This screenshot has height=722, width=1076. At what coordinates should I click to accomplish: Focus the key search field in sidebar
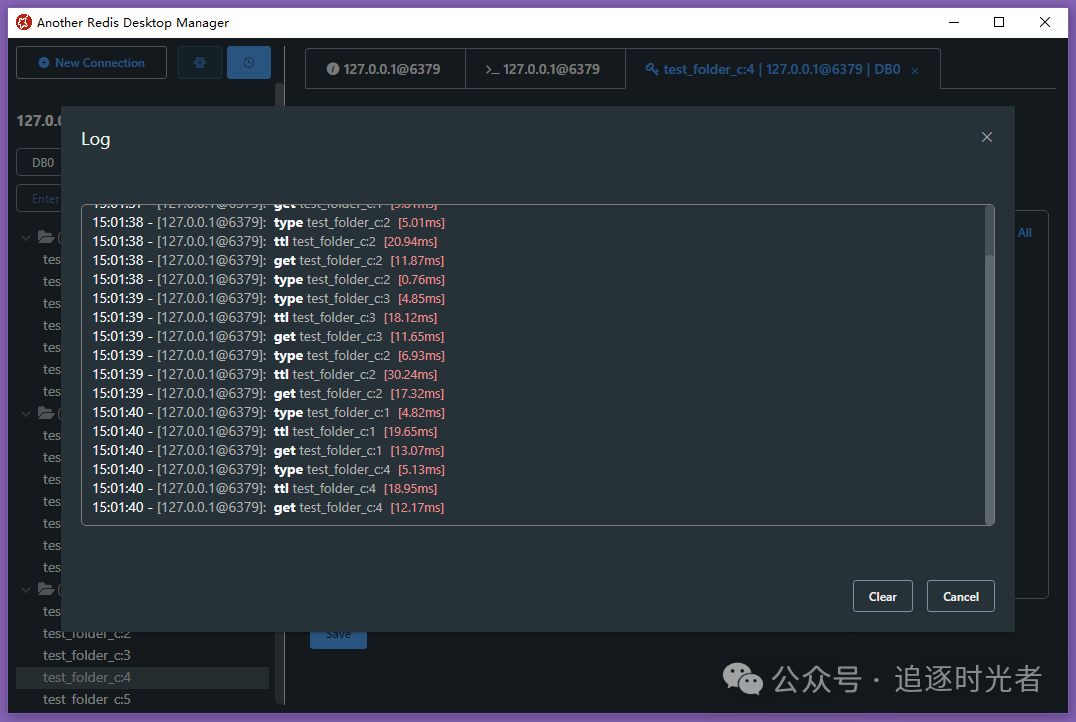tap(39, 199)
